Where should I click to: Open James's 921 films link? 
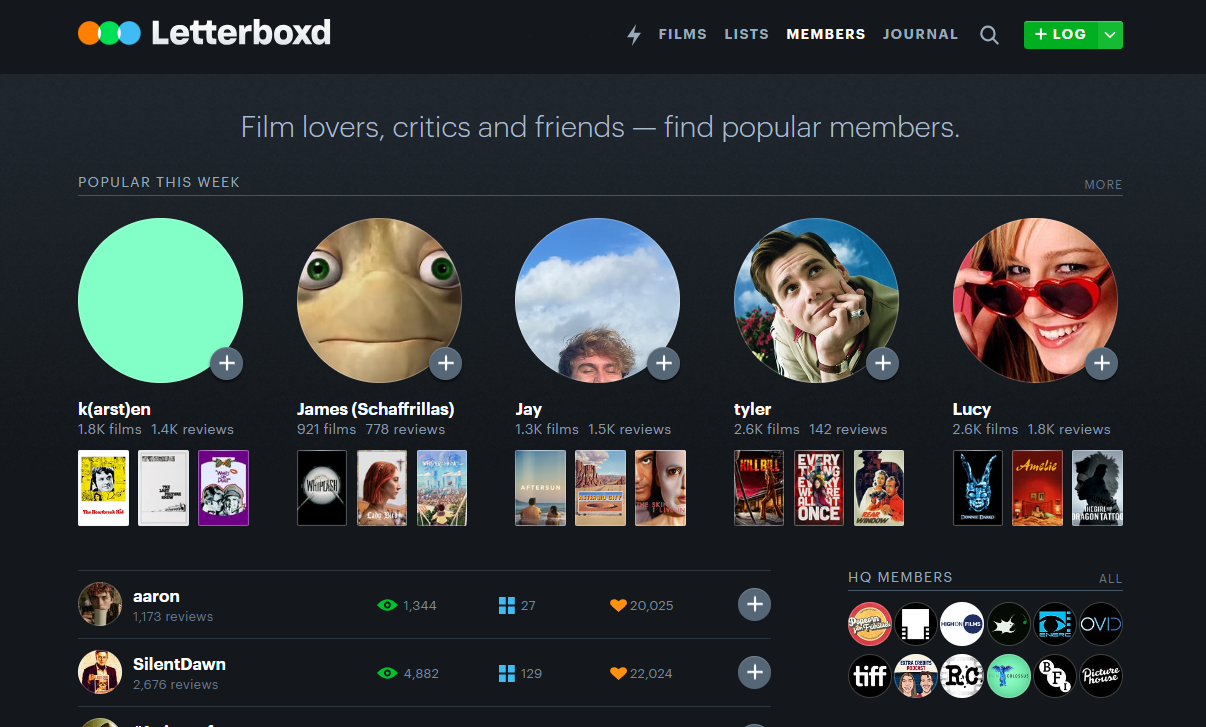coord(326,429)
